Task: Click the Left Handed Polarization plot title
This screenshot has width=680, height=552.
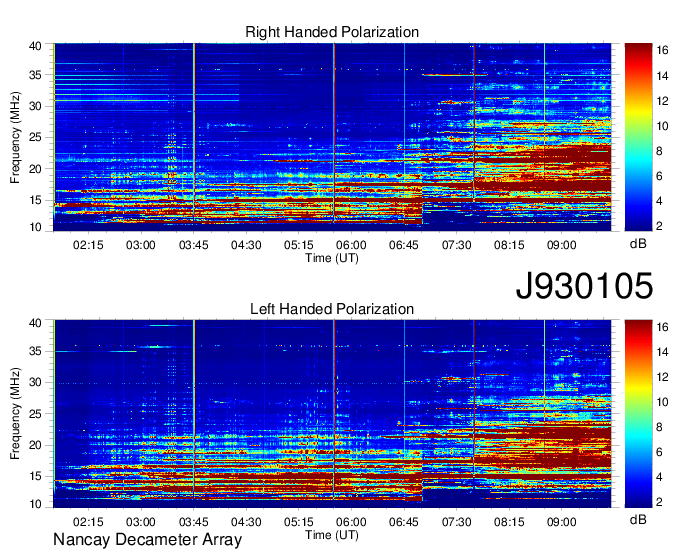Action: coord(332,309)
